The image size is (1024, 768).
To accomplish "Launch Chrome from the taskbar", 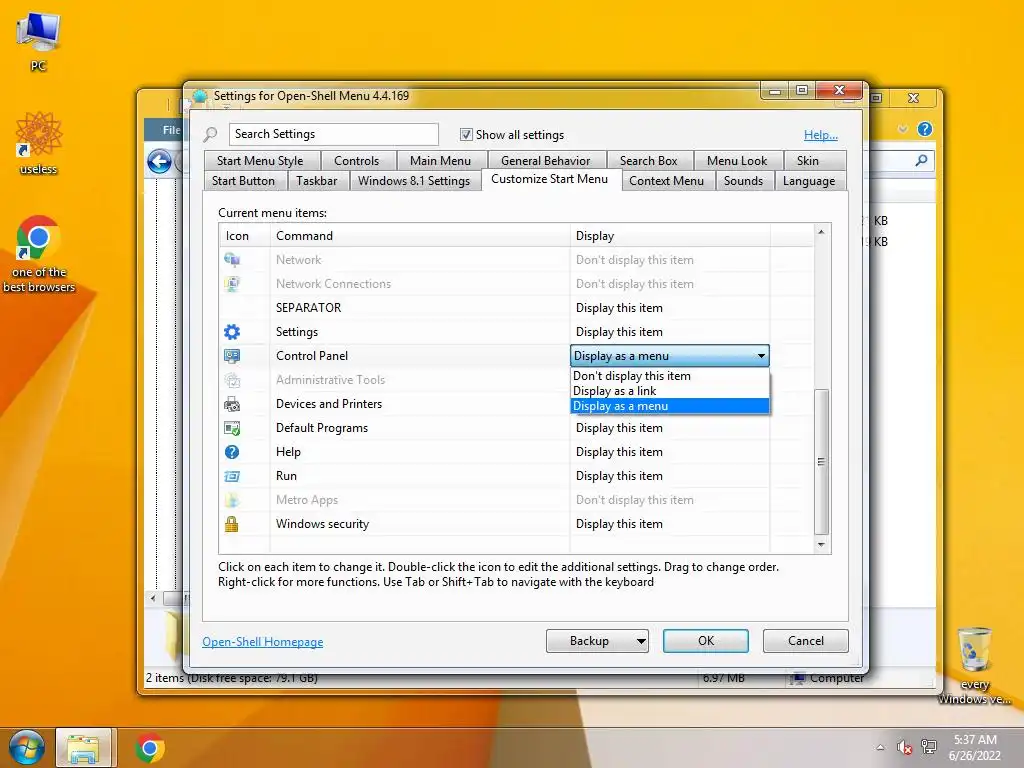I will tap(150, 748).
